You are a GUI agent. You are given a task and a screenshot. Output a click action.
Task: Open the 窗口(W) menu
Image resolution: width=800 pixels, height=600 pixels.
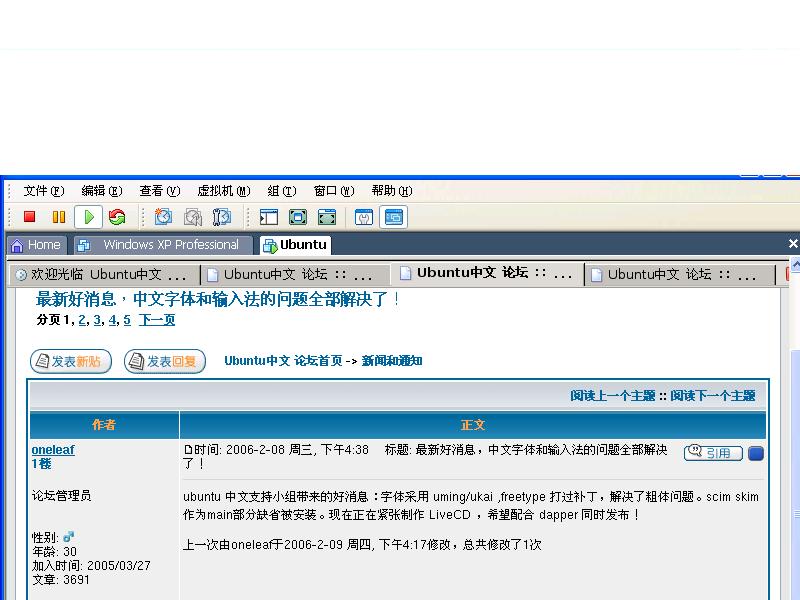pyautogui.click(x=334, y=191)
